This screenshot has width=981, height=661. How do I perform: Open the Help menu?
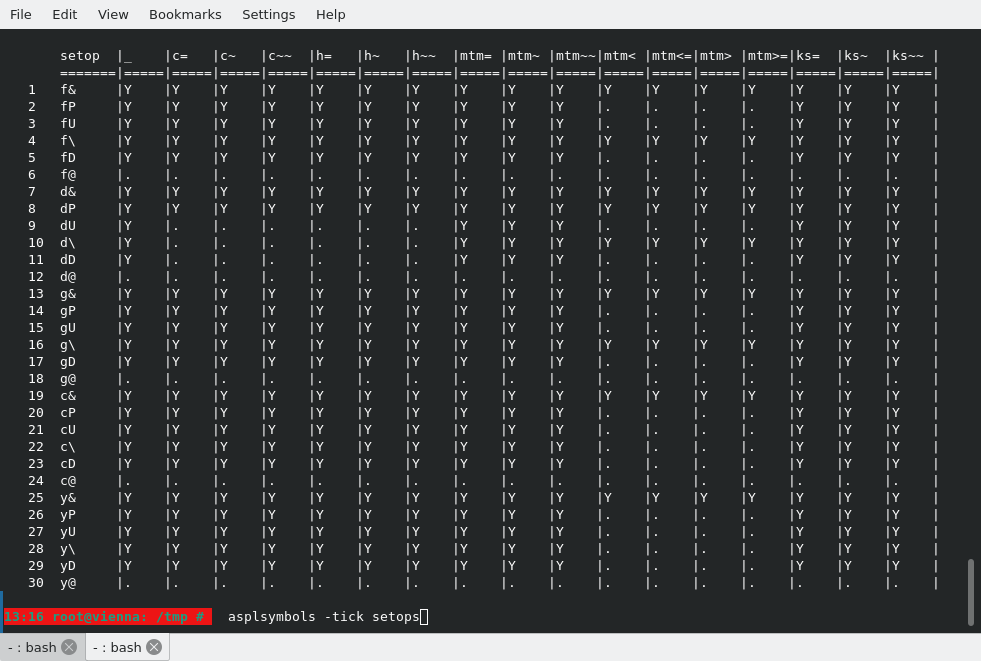[330, 14]
